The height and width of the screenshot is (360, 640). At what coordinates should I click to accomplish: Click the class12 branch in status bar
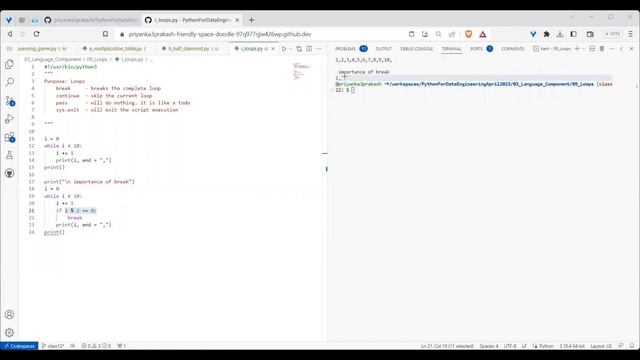tap(53, 346)
